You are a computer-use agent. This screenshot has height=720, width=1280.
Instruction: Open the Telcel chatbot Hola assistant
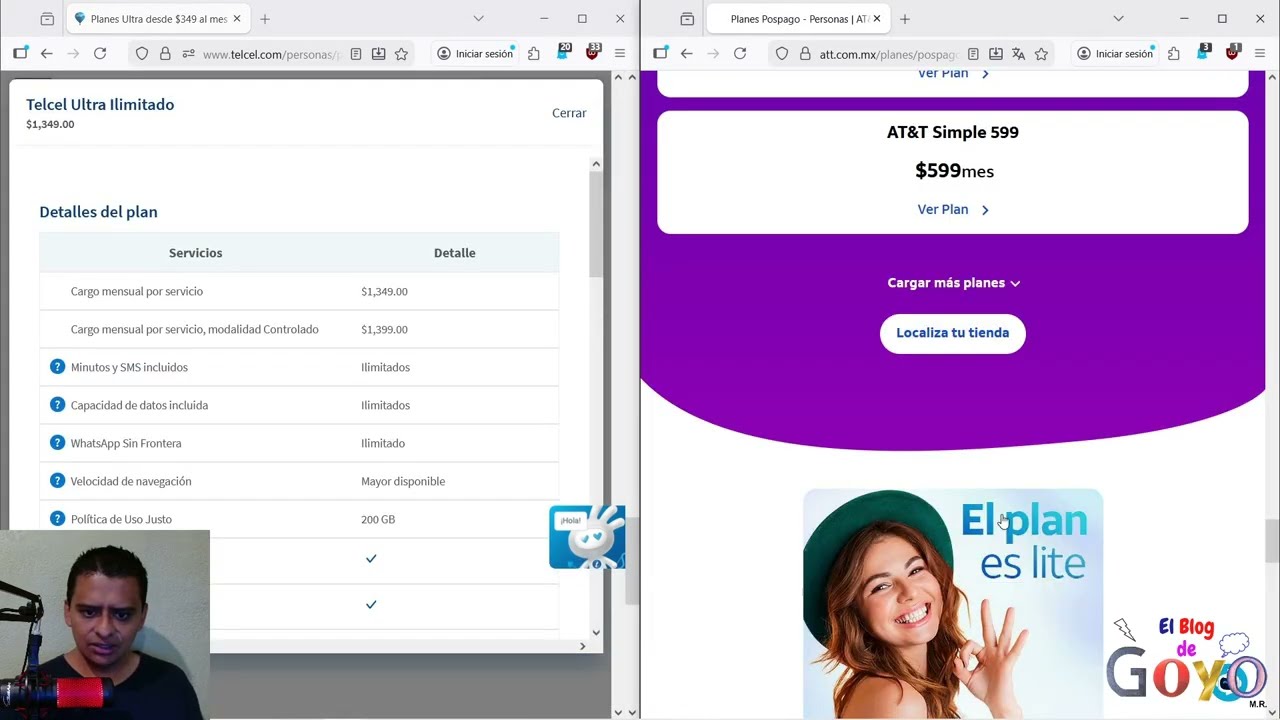587,537
